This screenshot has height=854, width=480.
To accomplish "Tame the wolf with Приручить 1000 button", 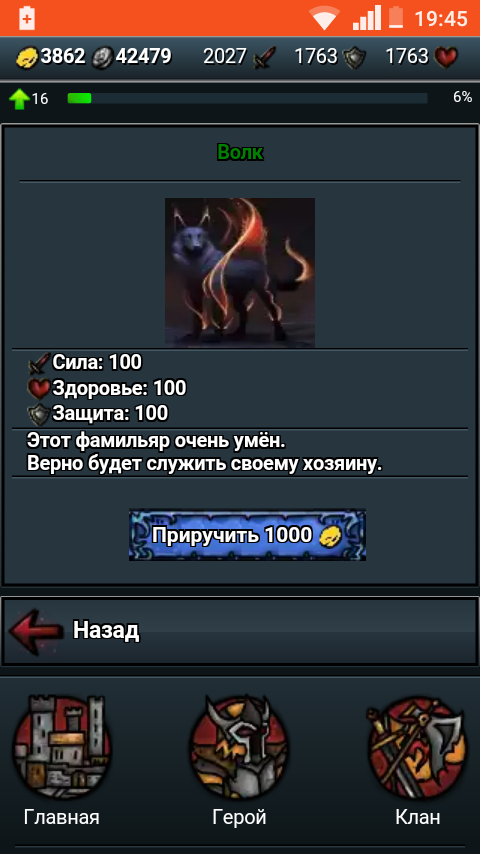I will pyautogui.click(x=247, y=535).
